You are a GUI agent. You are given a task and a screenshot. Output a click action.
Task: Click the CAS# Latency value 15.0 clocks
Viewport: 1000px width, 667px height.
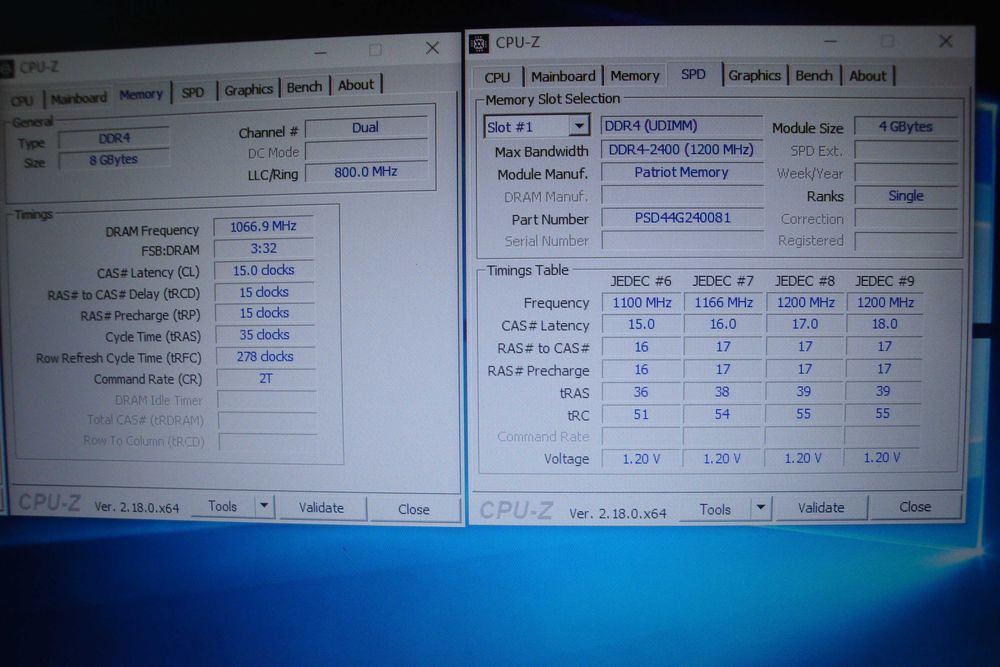263,270
